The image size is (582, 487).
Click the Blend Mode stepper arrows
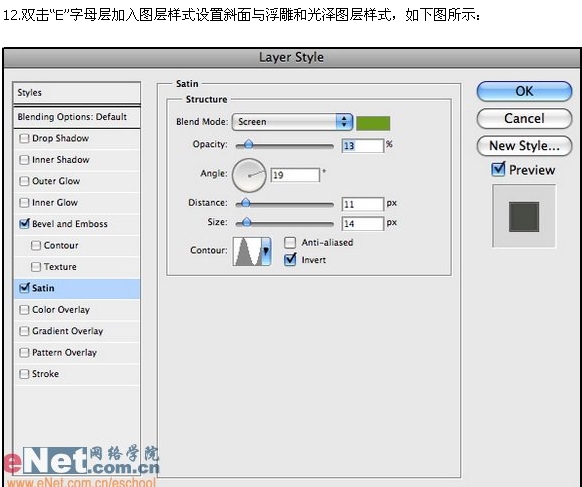tap(344, 122)
